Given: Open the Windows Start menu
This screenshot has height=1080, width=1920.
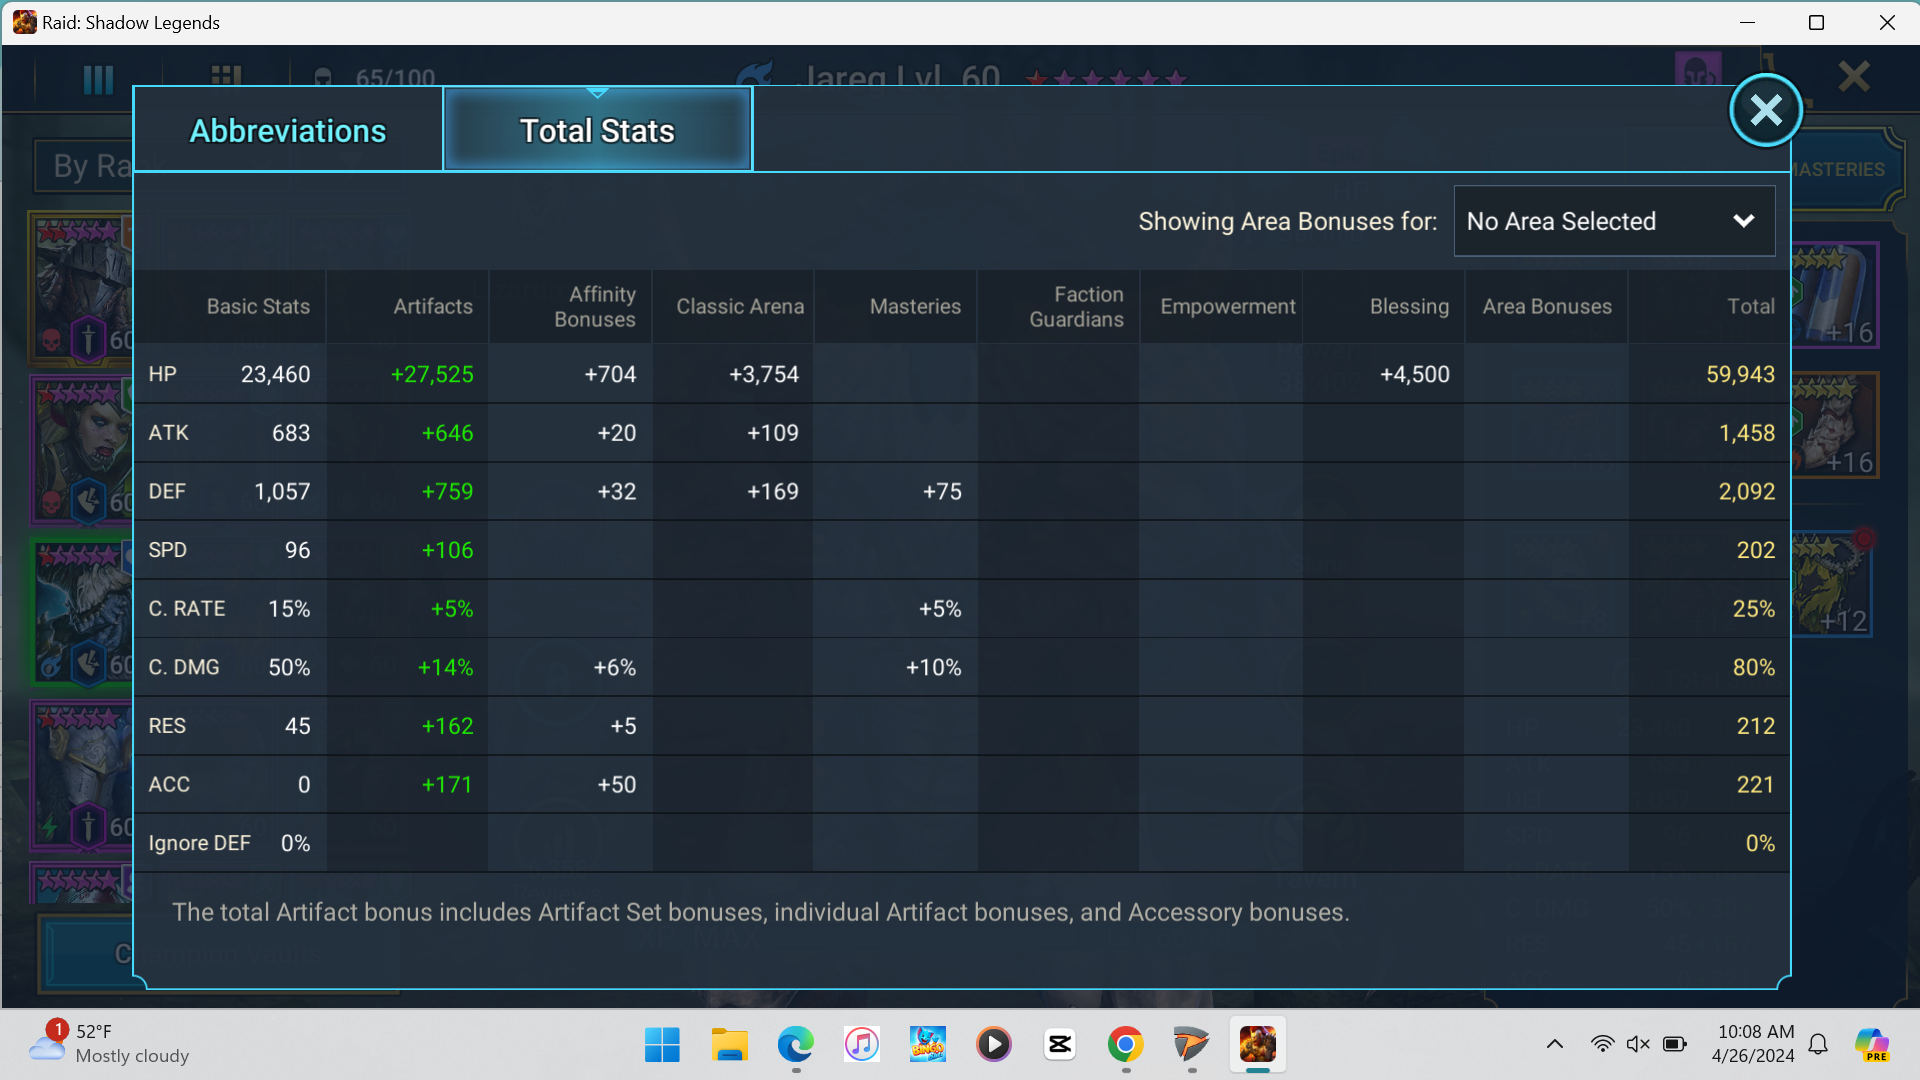Looking at the screenshot, I should 662,1045.
